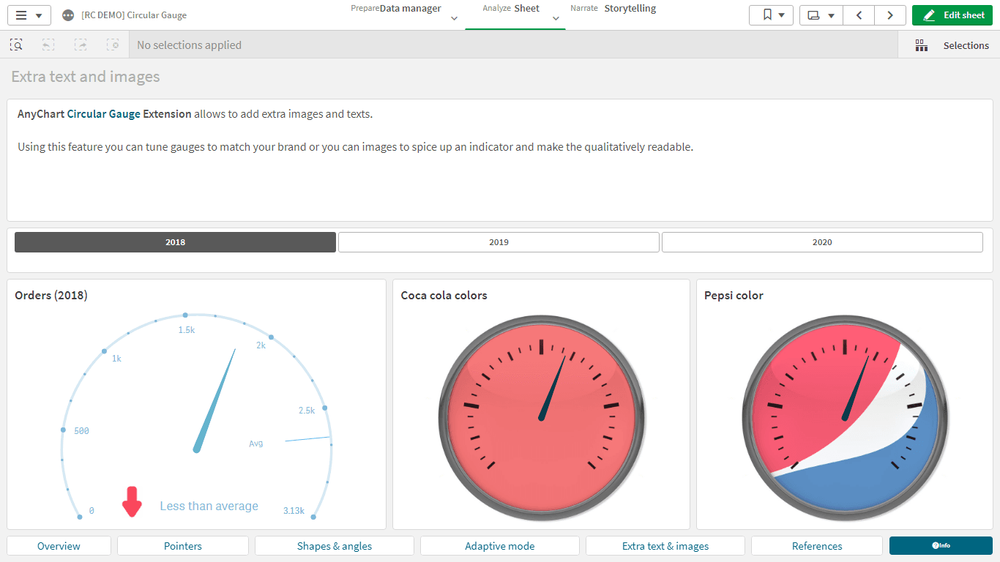Switch to the Storytelling tab
The width and height of the screenshot is (1000, 562).
coord(629,9)
